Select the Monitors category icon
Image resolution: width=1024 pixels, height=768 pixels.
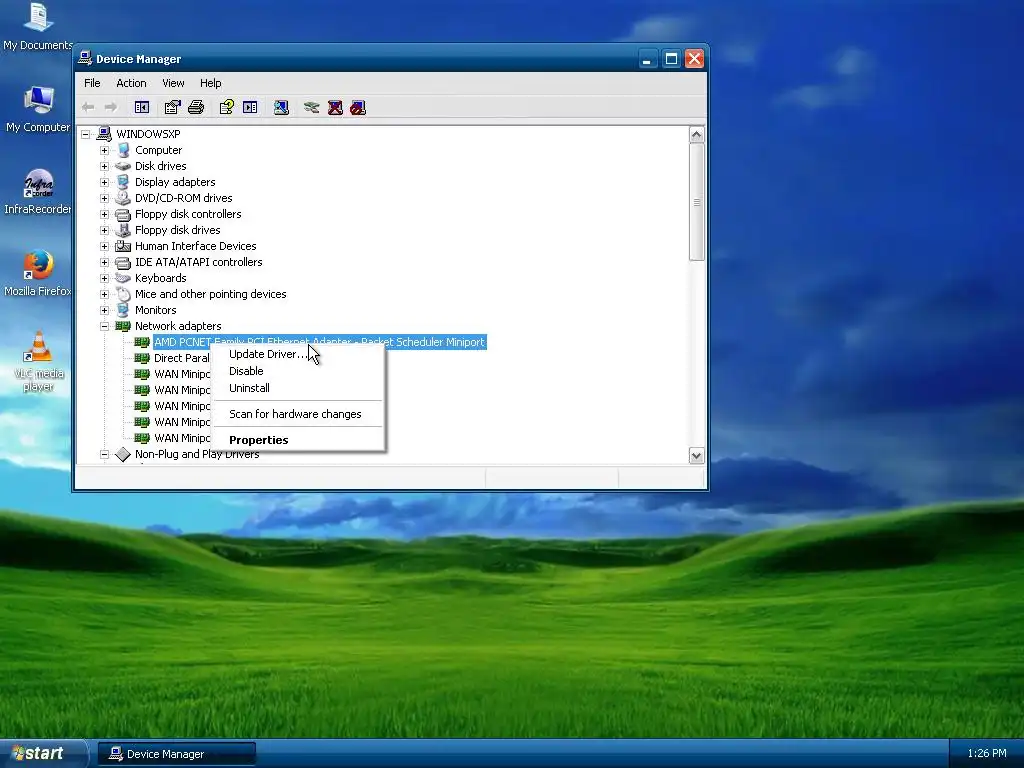123,310
